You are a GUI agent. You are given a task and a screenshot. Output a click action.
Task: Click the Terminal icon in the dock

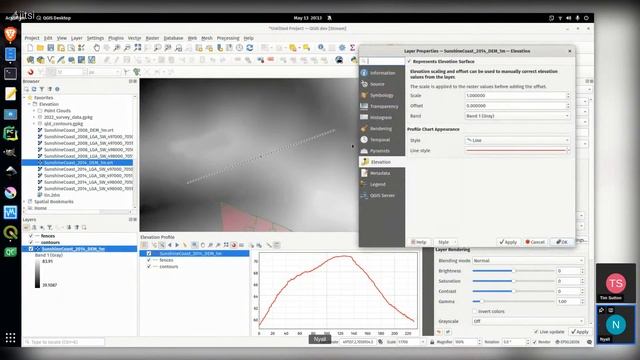tap(10, 74)
